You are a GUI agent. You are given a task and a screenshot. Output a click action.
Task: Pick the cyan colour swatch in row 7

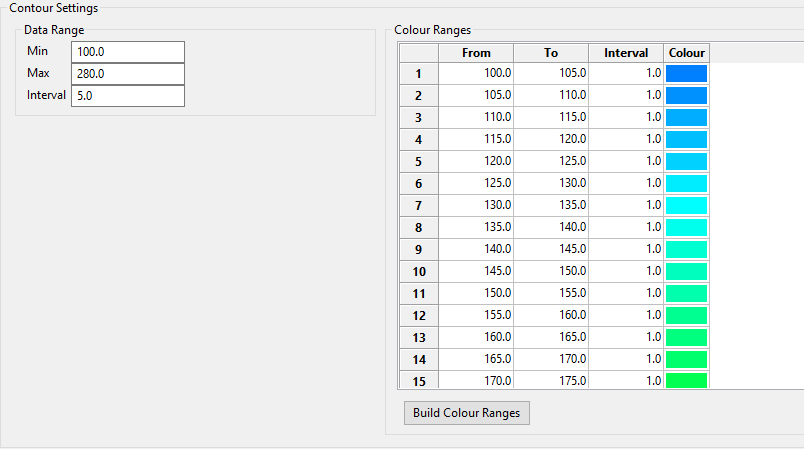click(686, 206)
